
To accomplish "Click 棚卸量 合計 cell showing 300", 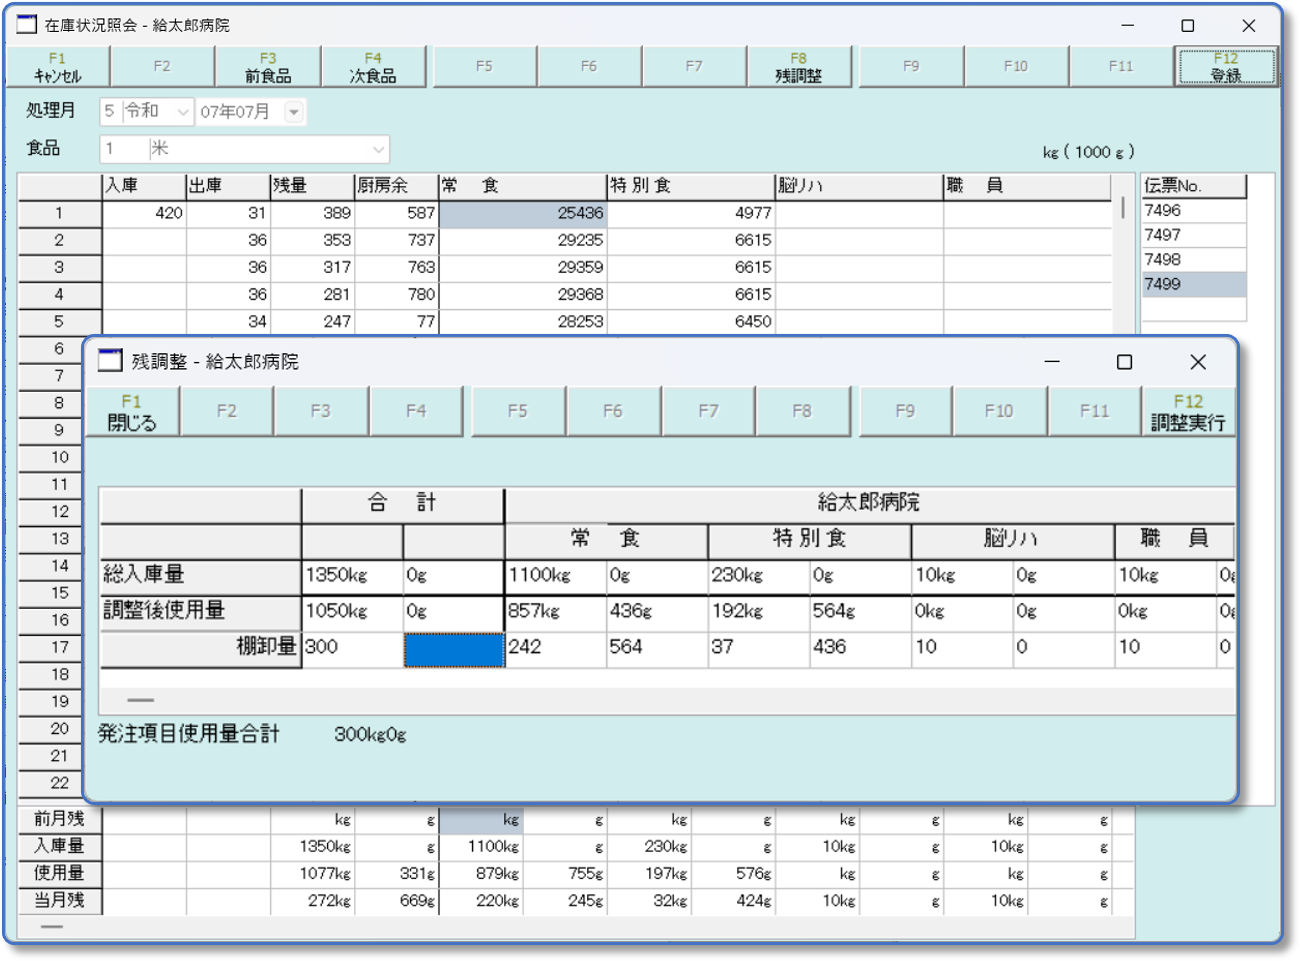I will [x=351, y=648].
